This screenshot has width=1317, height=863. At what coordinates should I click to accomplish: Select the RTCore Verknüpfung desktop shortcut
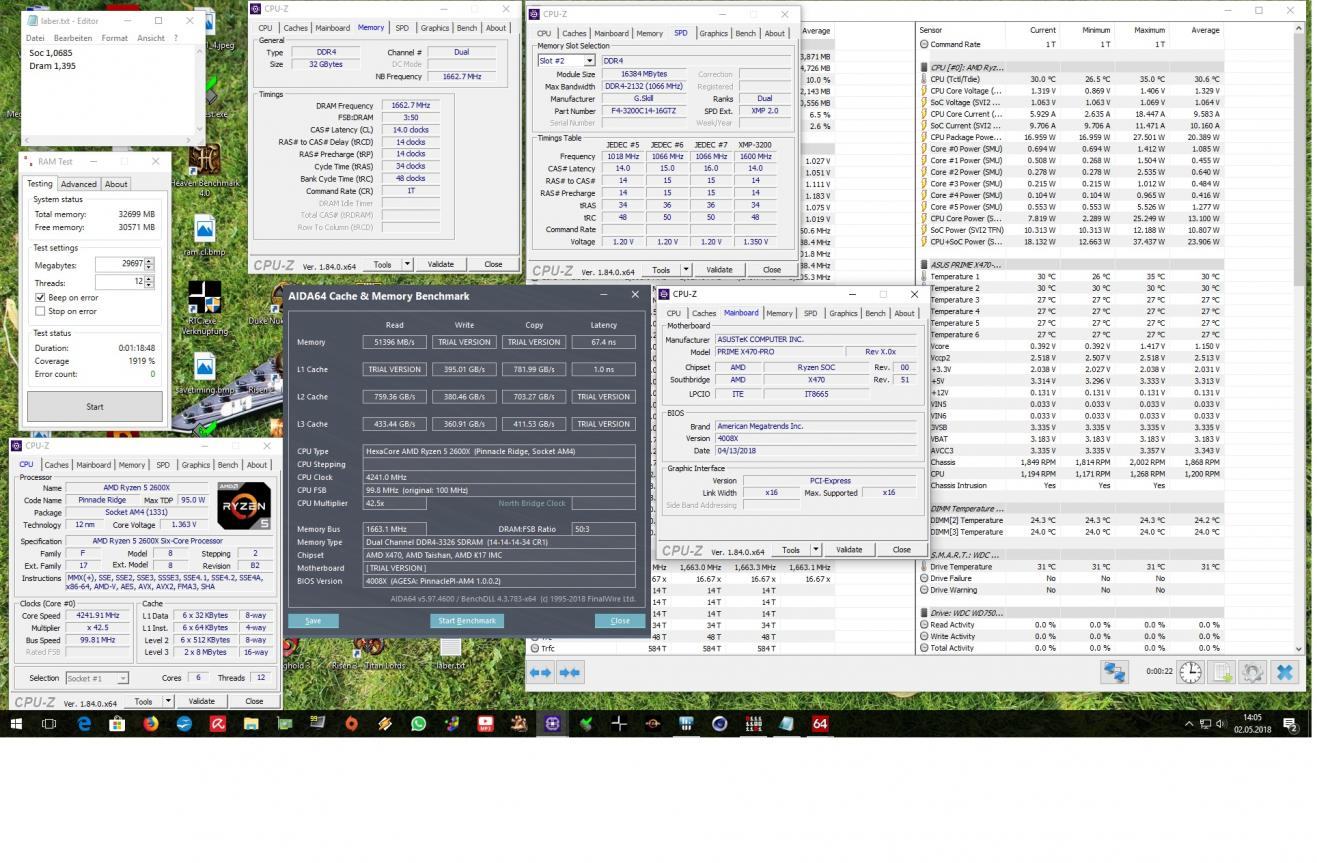[x=204, y=308]
